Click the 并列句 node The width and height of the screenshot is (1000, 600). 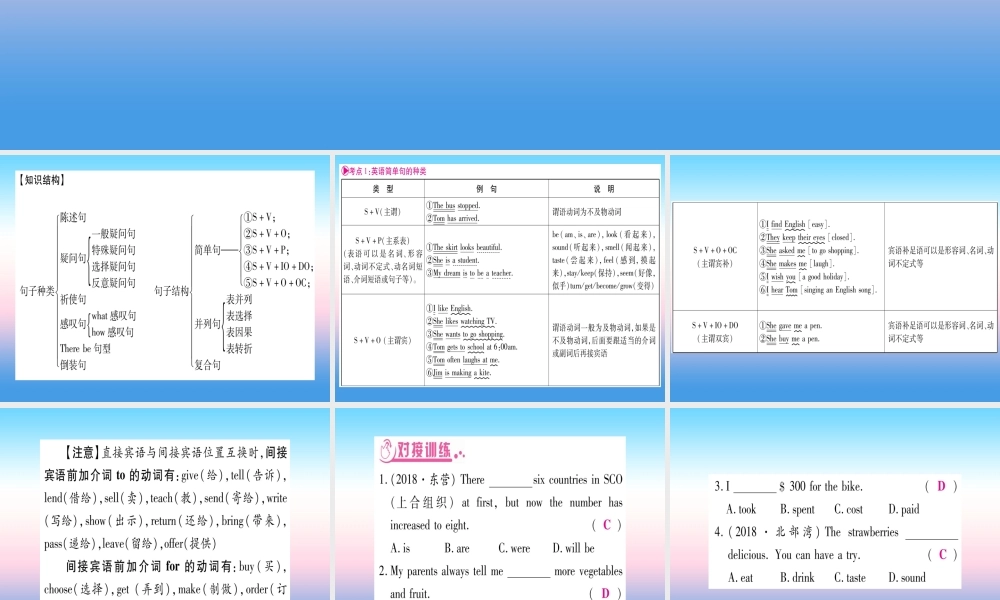pos(207,324)
